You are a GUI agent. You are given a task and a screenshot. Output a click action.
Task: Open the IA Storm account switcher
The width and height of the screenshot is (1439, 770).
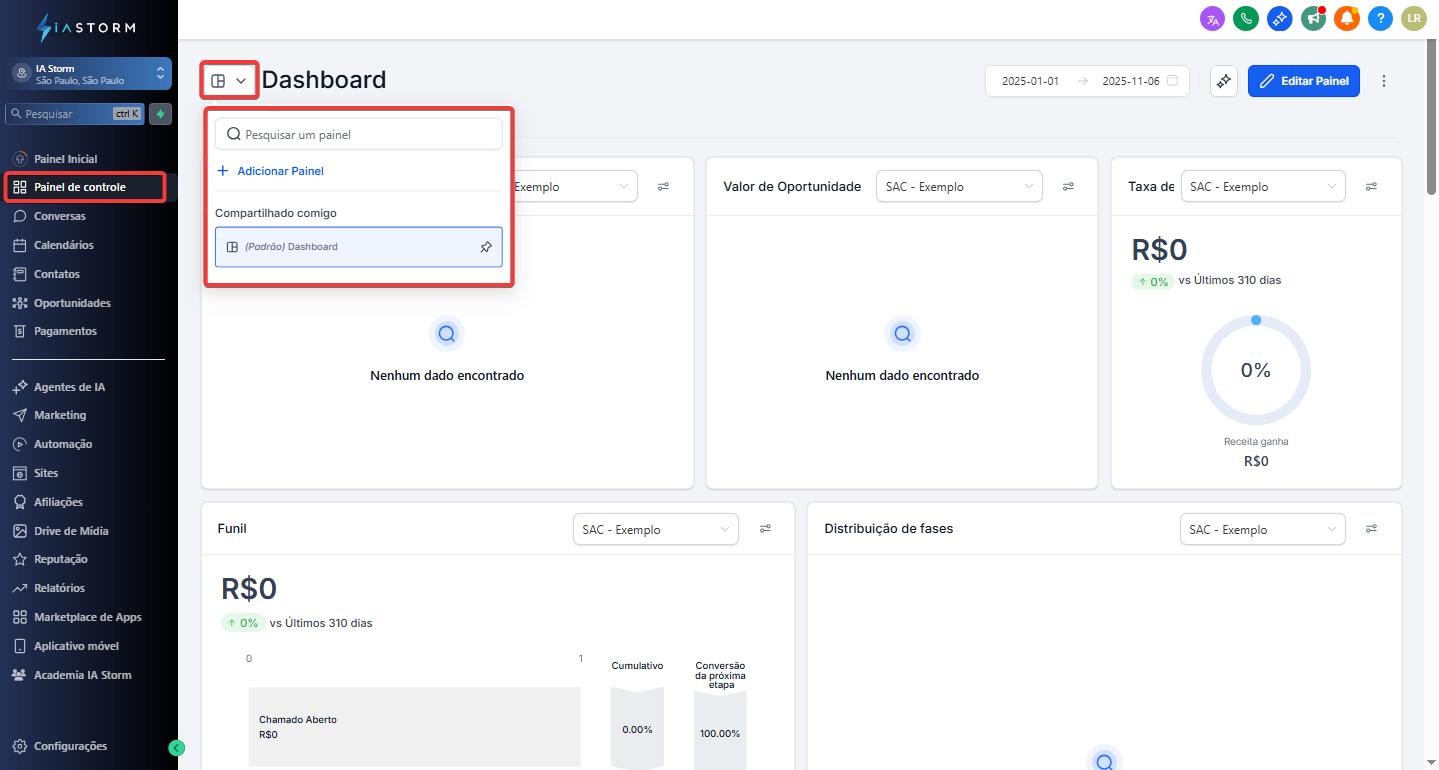pyautogui.click(x=90, y=74)
